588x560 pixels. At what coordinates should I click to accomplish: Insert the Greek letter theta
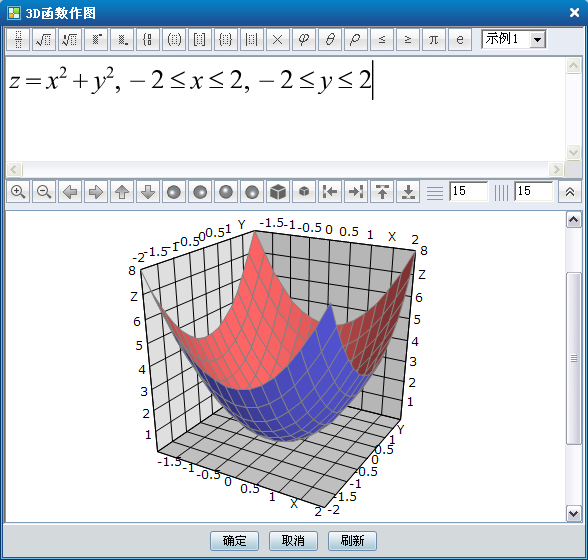(x=330, y=39)
